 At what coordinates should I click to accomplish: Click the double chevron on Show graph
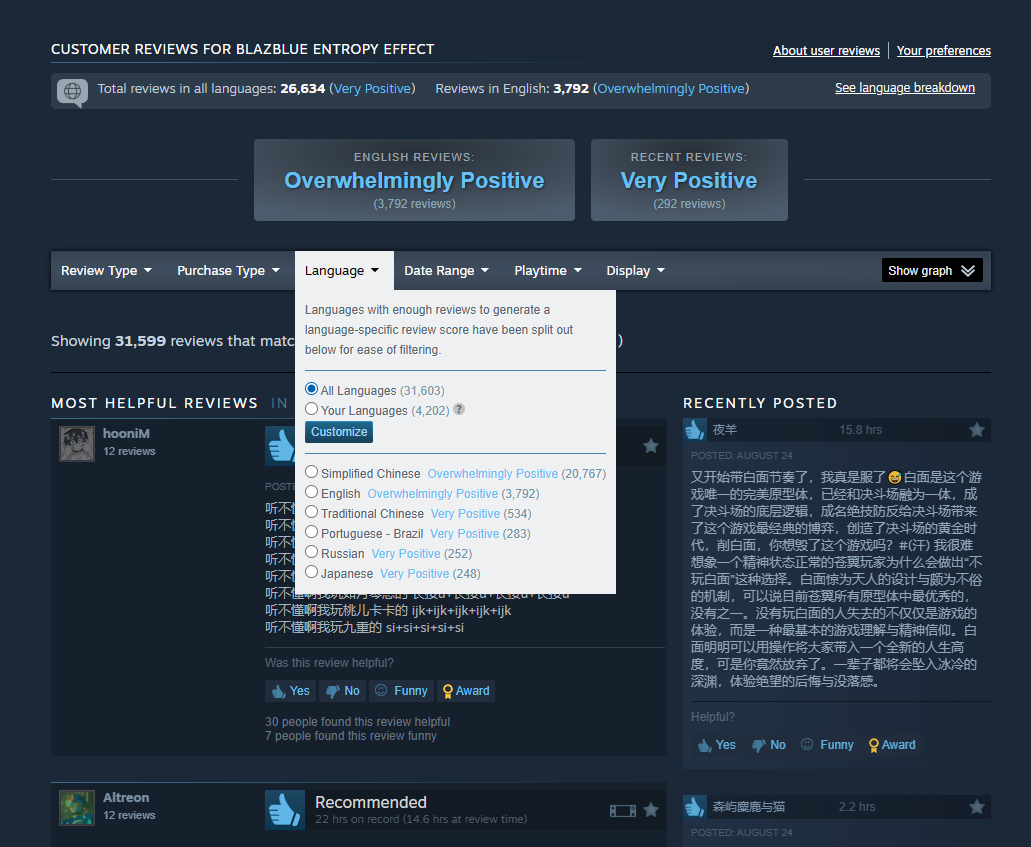pyautogui.click(x=968, y=270)
